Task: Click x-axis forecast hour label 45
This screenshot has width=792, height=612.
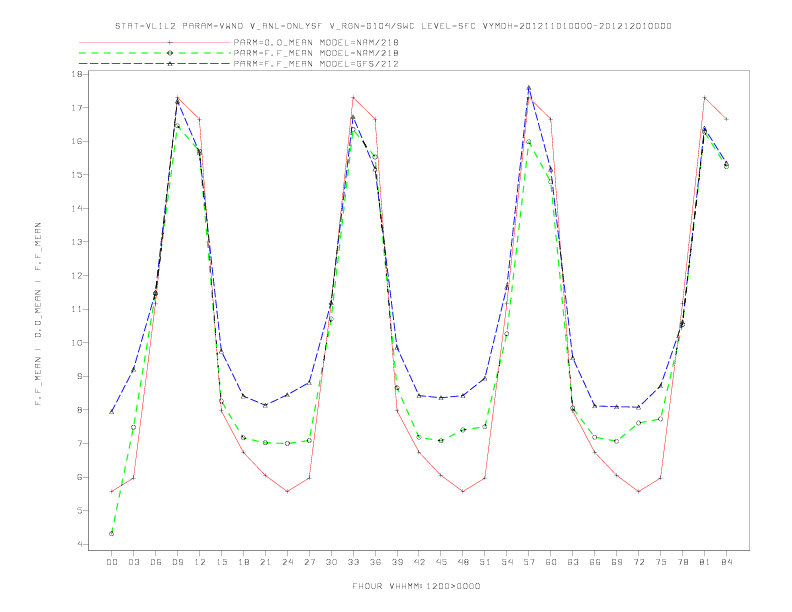Action: (441, 562)
